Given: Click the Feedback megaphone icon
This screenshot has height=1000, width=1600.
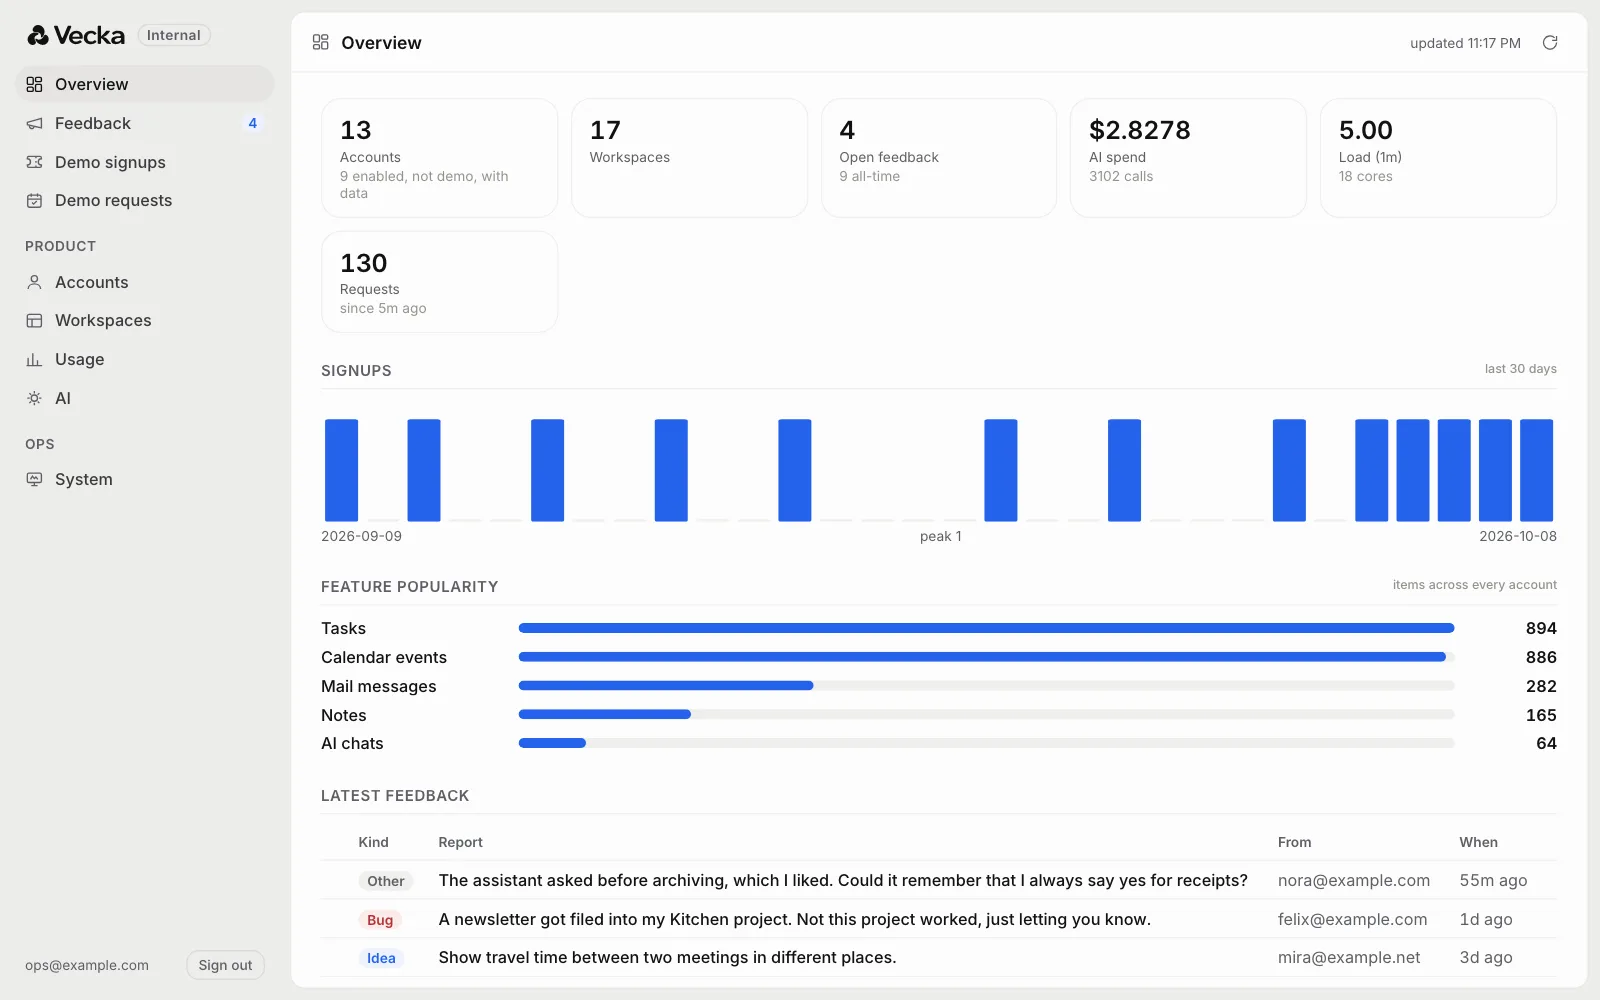Looking at the screenshot, I should point(34,123).
